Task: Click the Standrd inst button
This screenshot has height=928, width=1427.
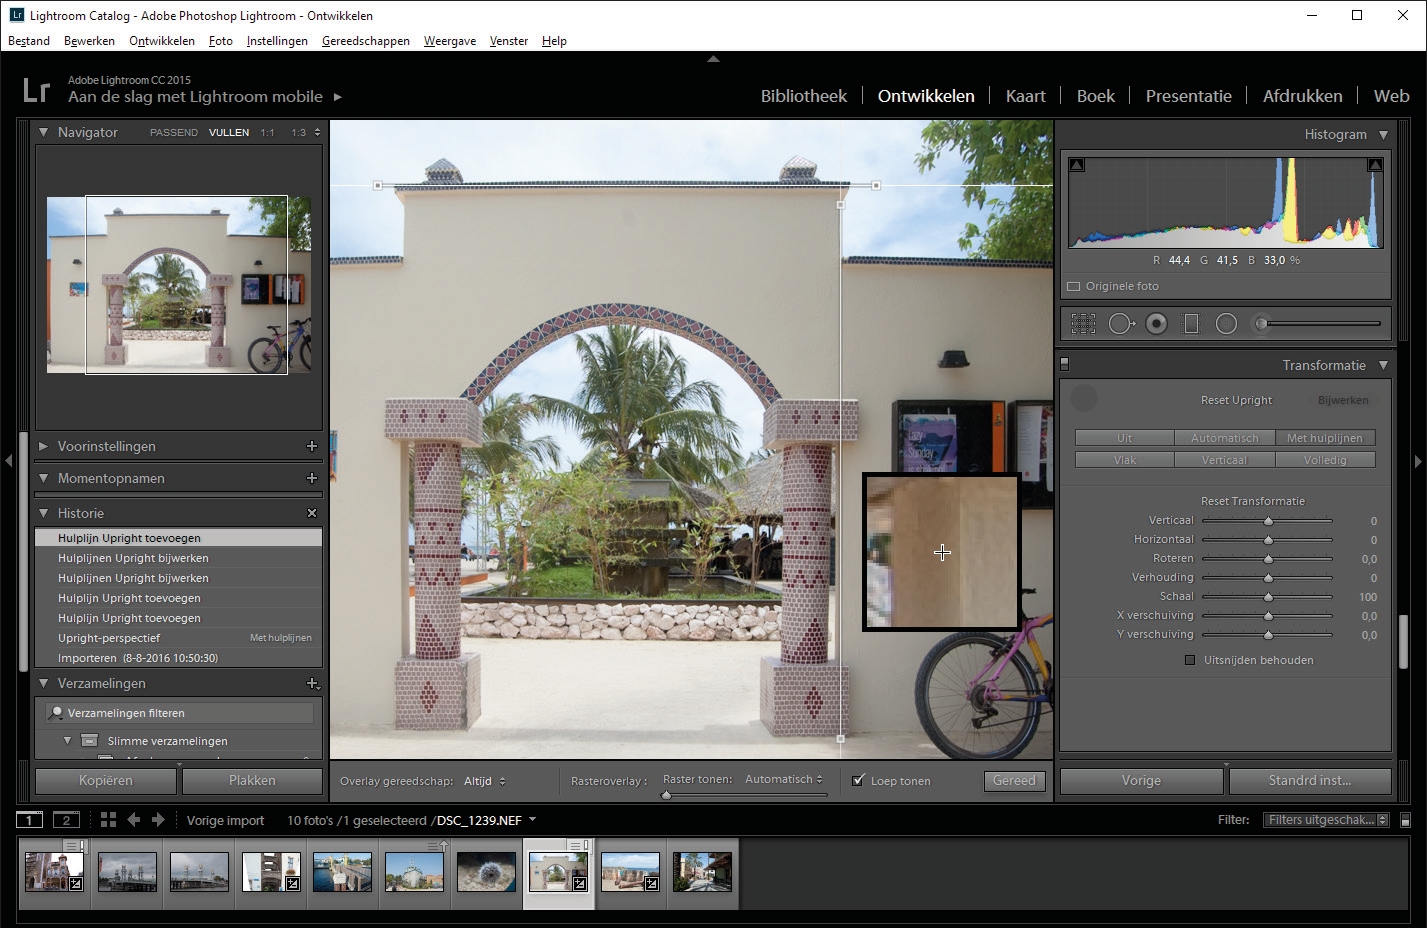Action: 1310,780
